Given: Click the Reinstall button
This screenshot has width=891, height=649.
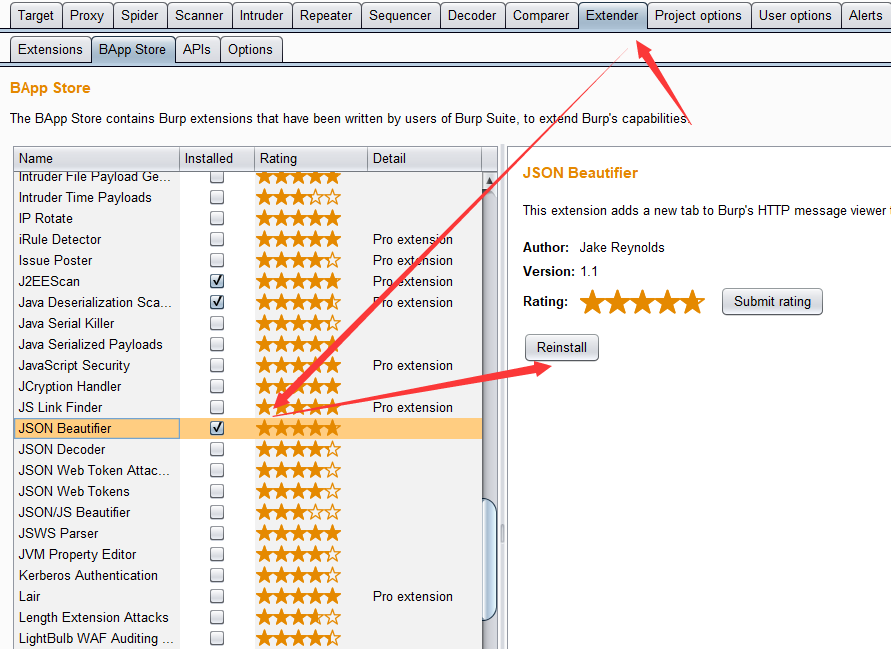Looking at the screenshot, I should pyautogui.click(x=561, y=347).
